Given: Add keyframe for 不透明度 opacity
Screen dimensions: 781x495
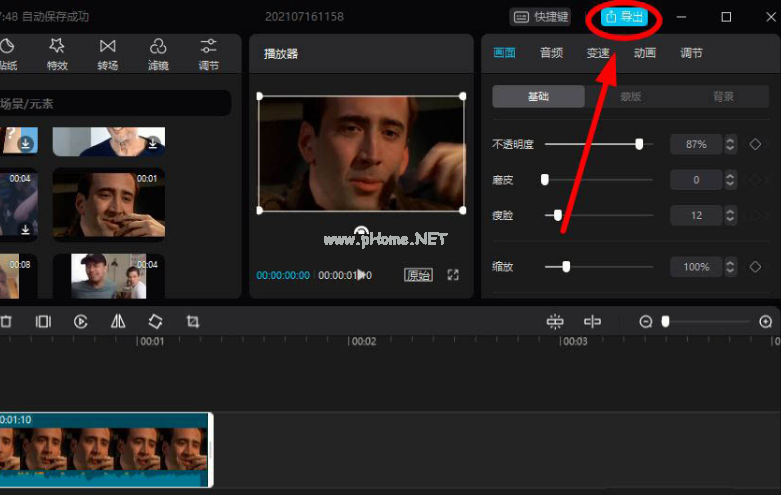Looking at the screenshot, I should pos(755,144).
